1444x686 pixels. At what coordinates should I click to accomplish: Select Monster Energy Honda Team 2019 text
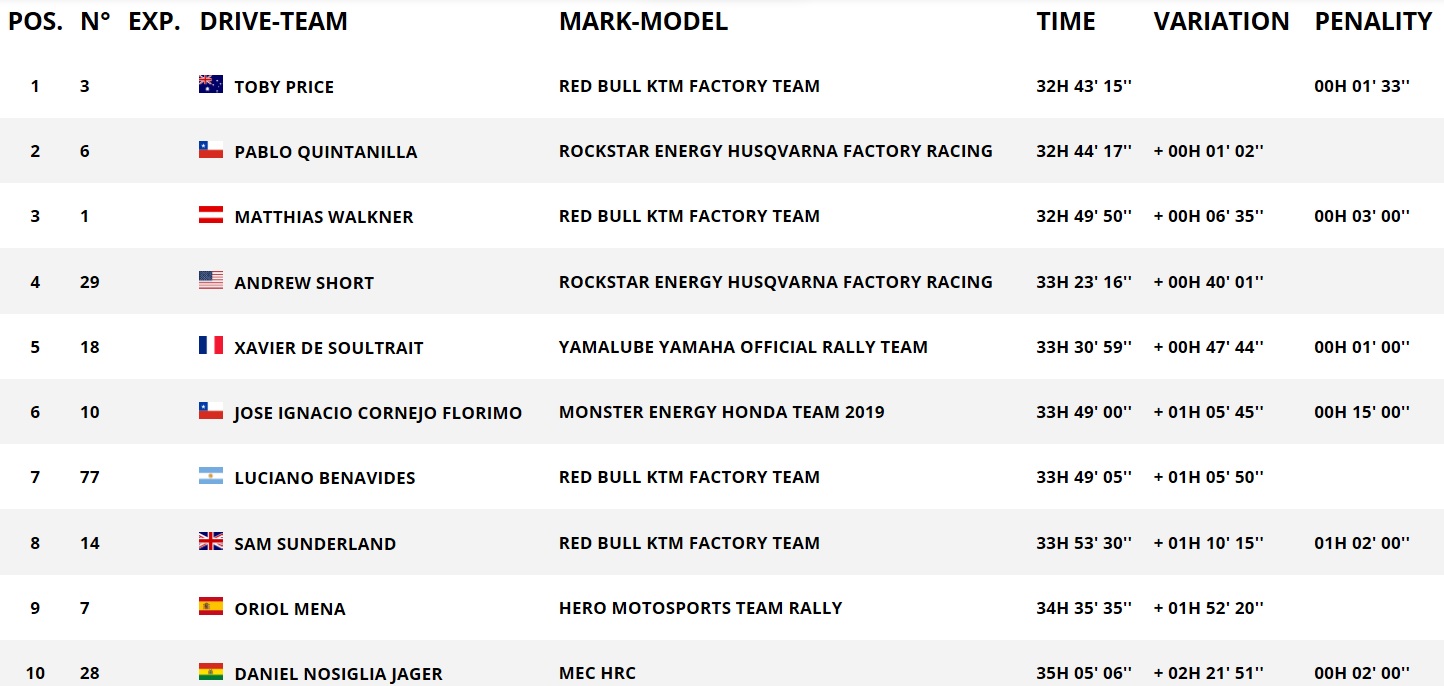721,411
